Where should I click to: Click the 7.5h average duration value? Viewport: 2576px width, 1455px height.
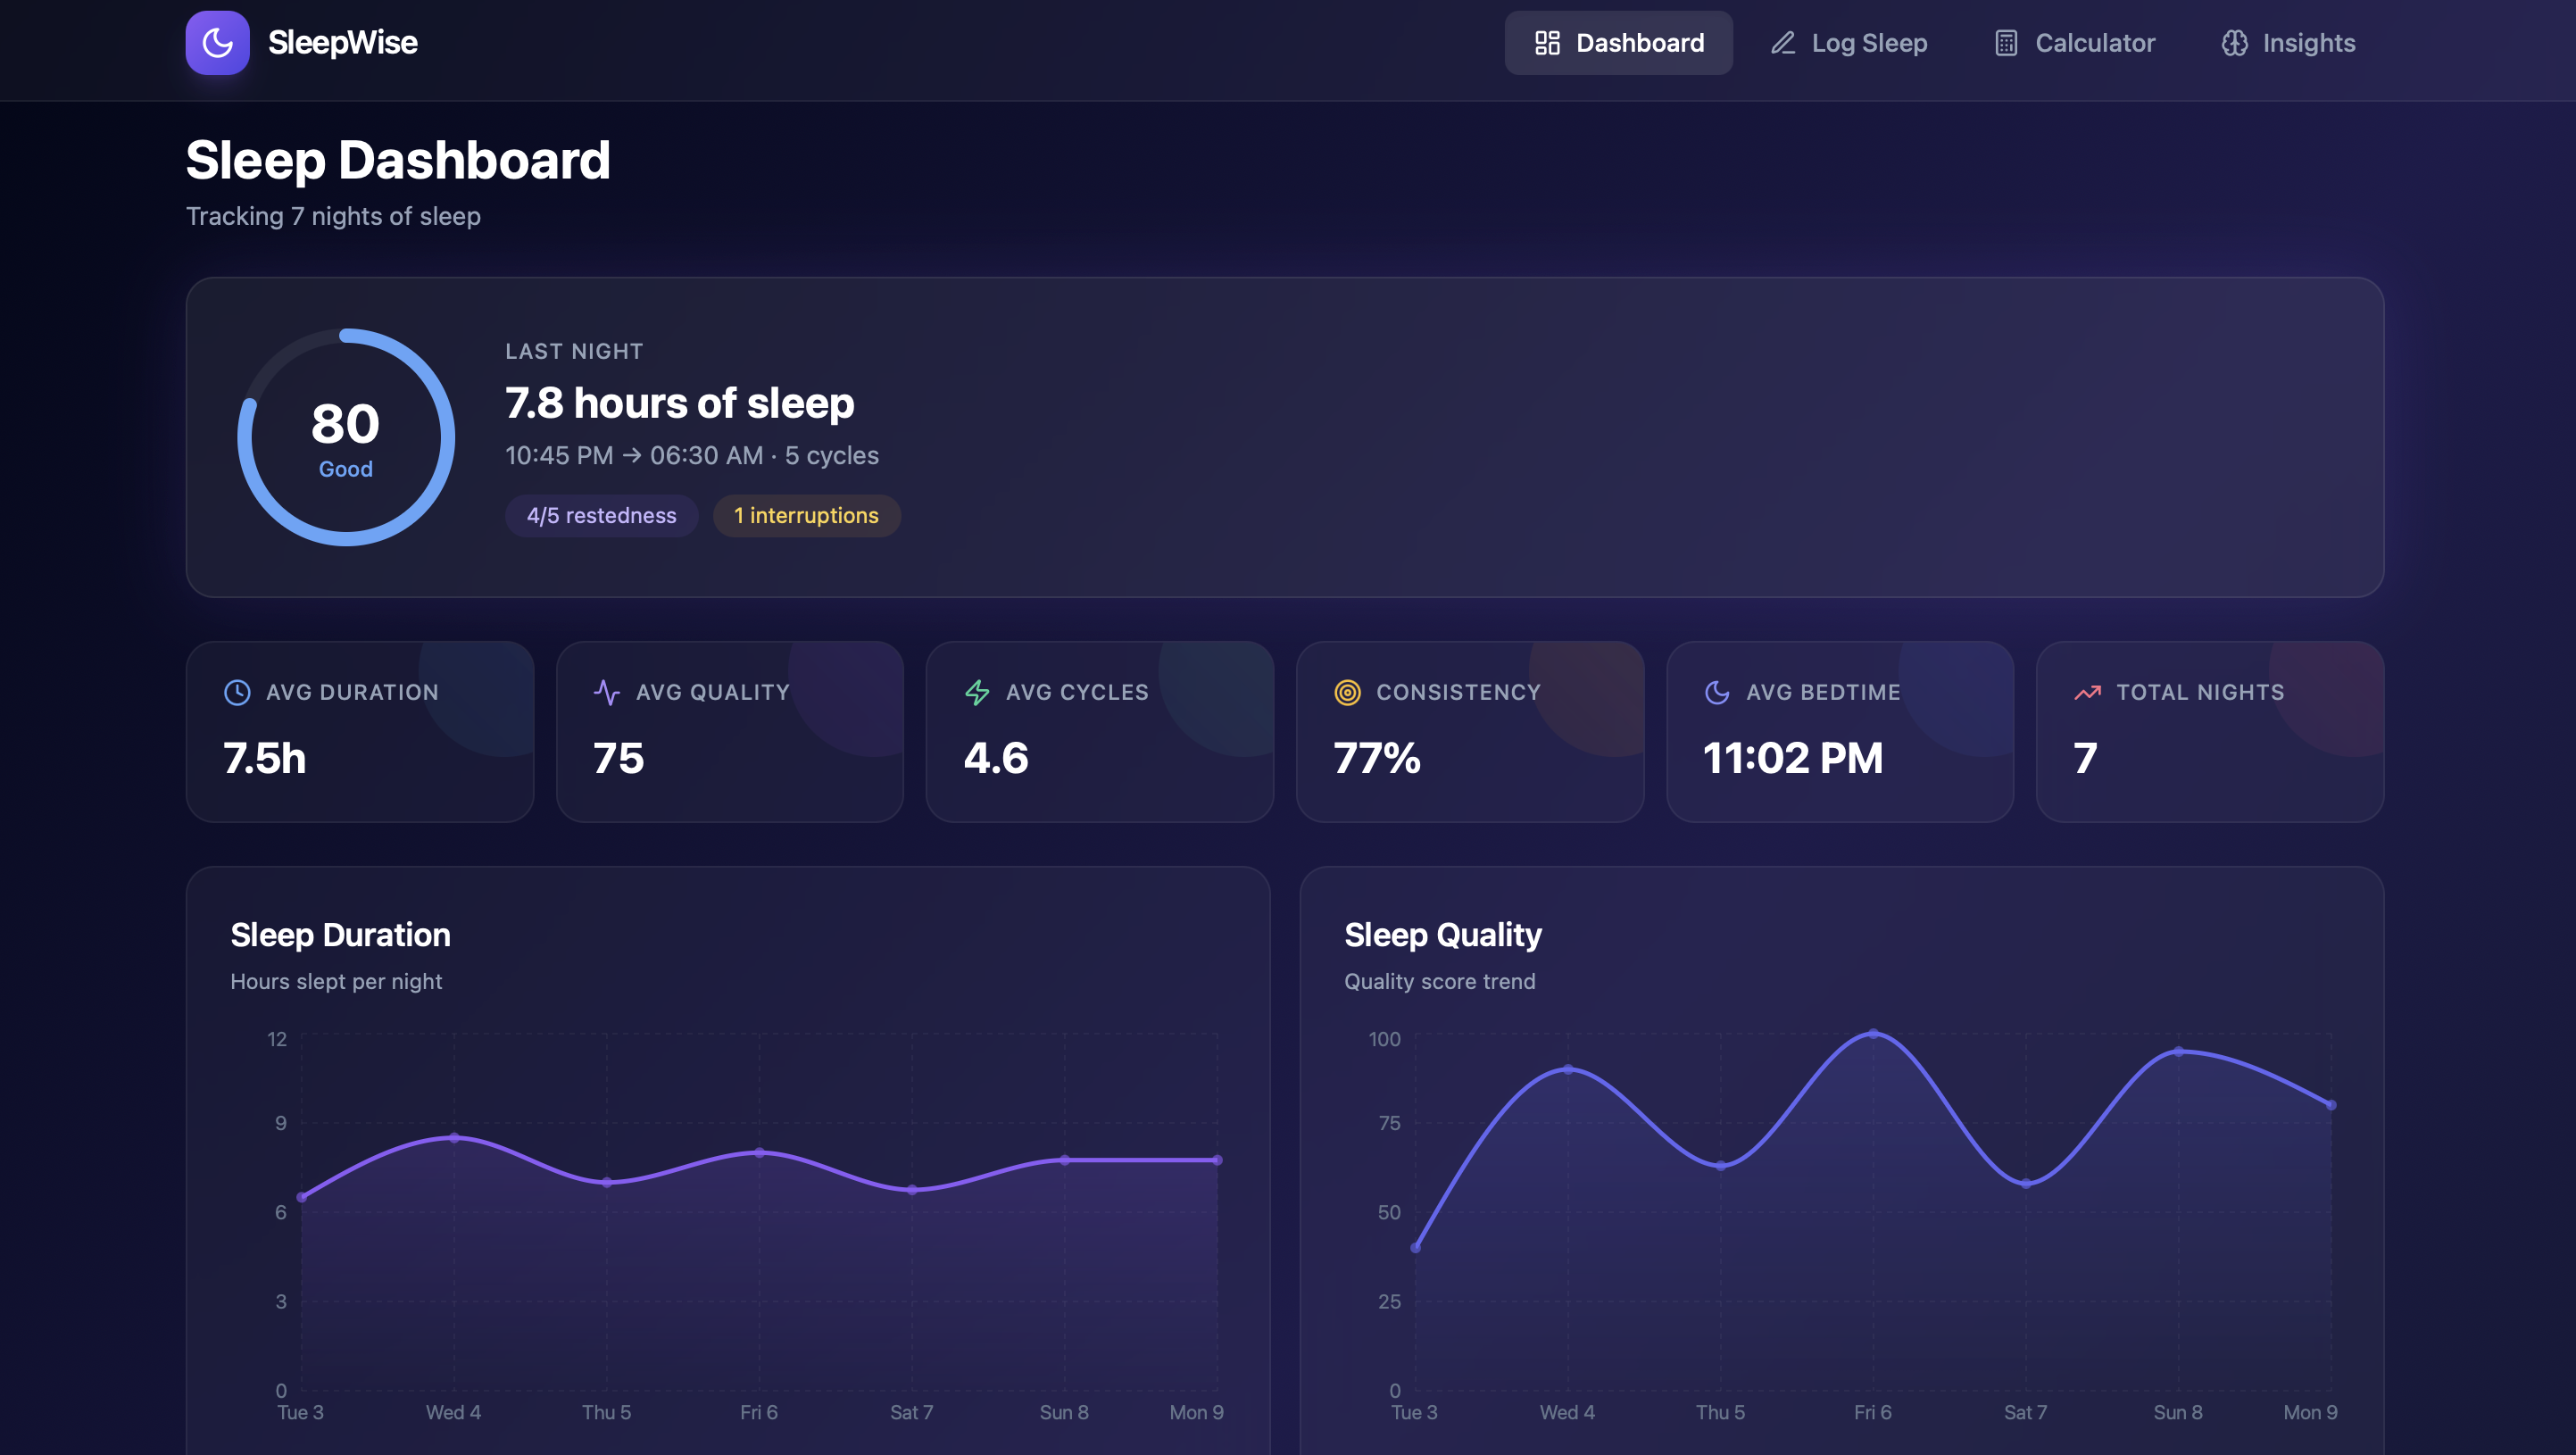[265, 758]
